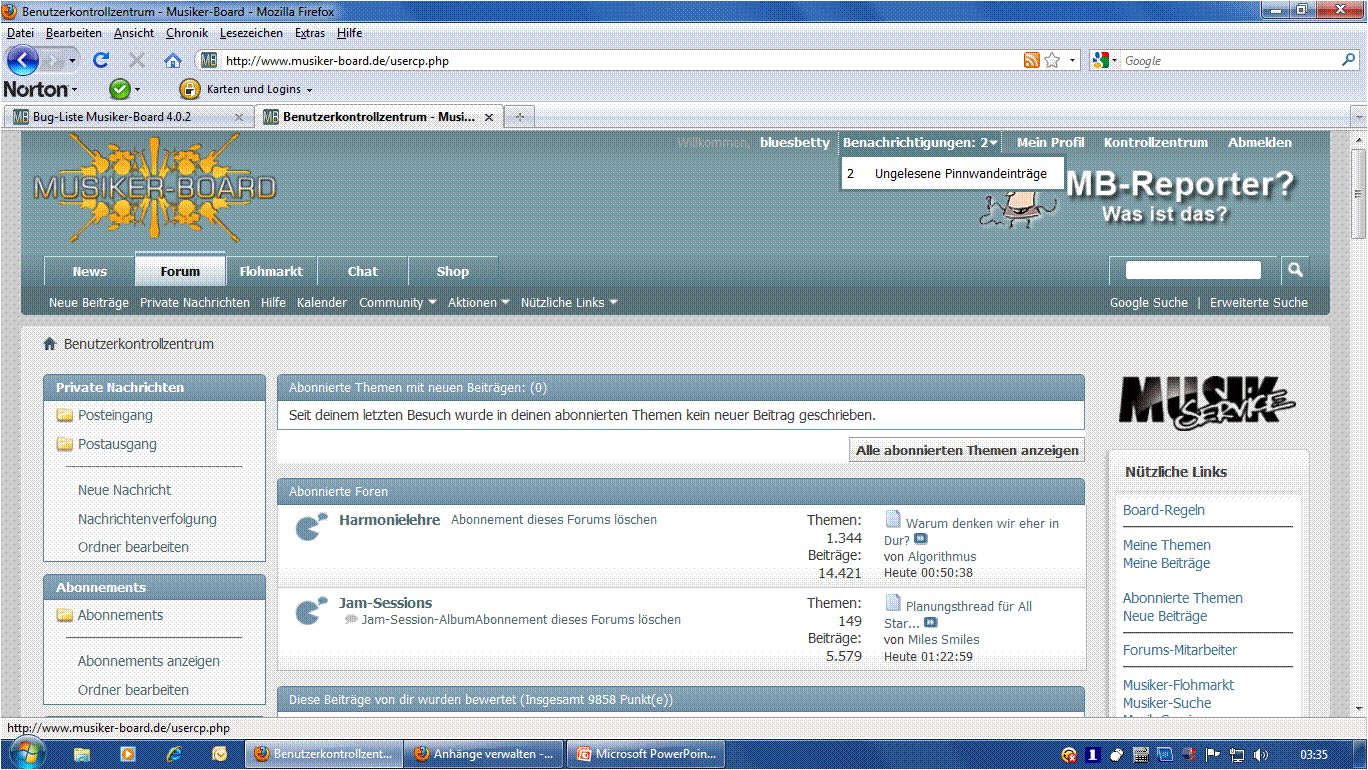The image size is (1368, 770).
Task: Switch to Microsoft PowerPoint in the taskbar
Action: point(646,754)
